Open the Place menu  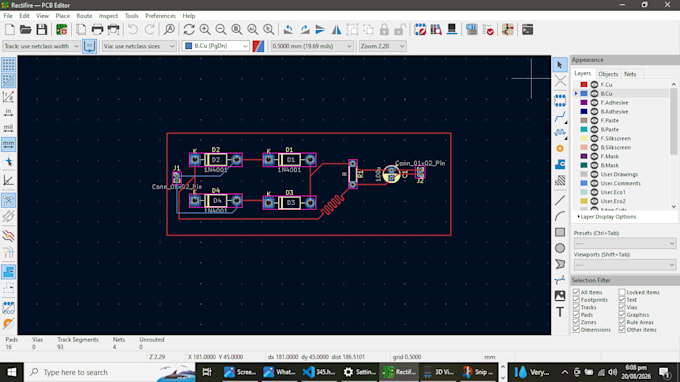click(x=62, y=16)
